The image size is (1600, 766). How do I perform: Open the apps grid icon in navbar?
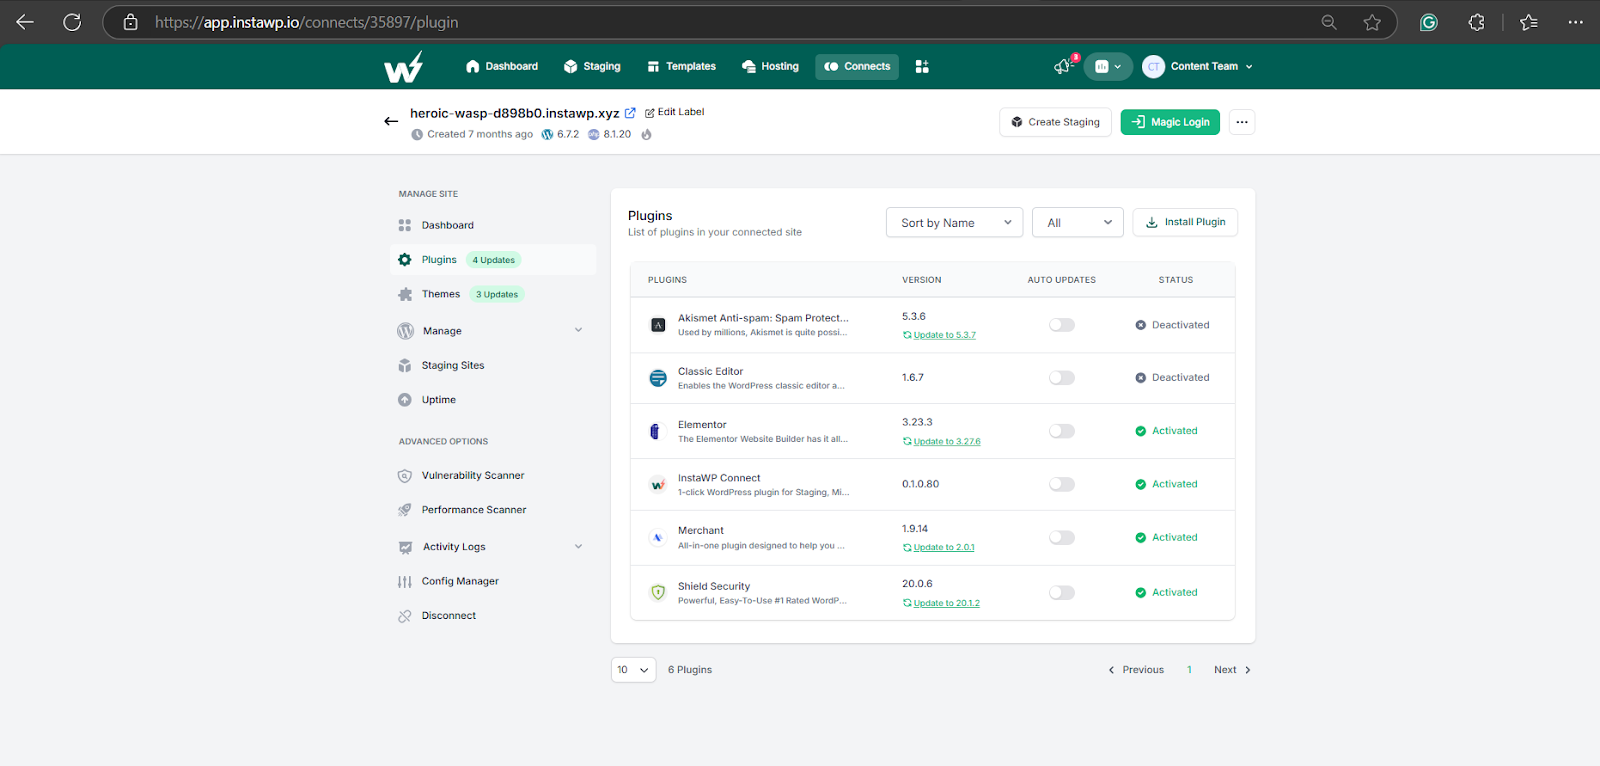[x=922, y=66]
